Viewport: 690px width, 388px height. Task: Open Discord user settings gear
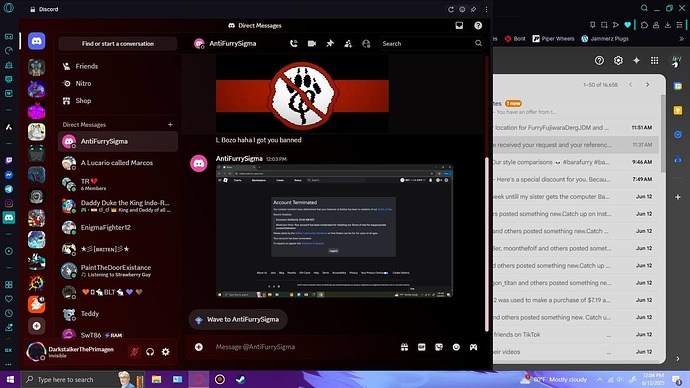point(165,351)
